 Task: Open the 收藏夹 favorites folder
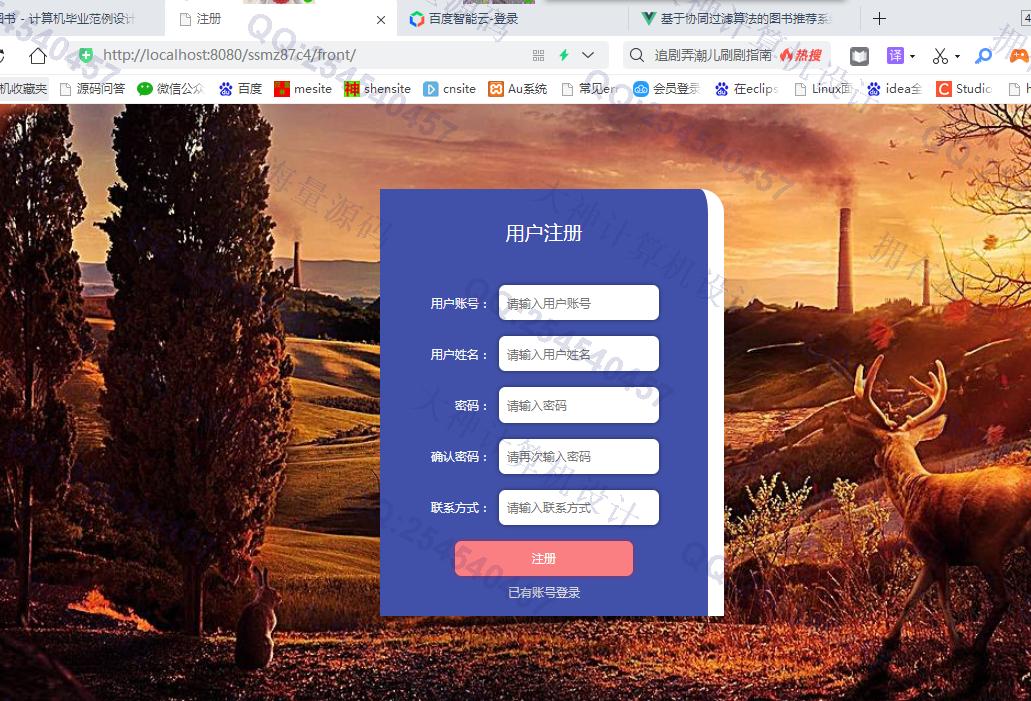(24, 89)
